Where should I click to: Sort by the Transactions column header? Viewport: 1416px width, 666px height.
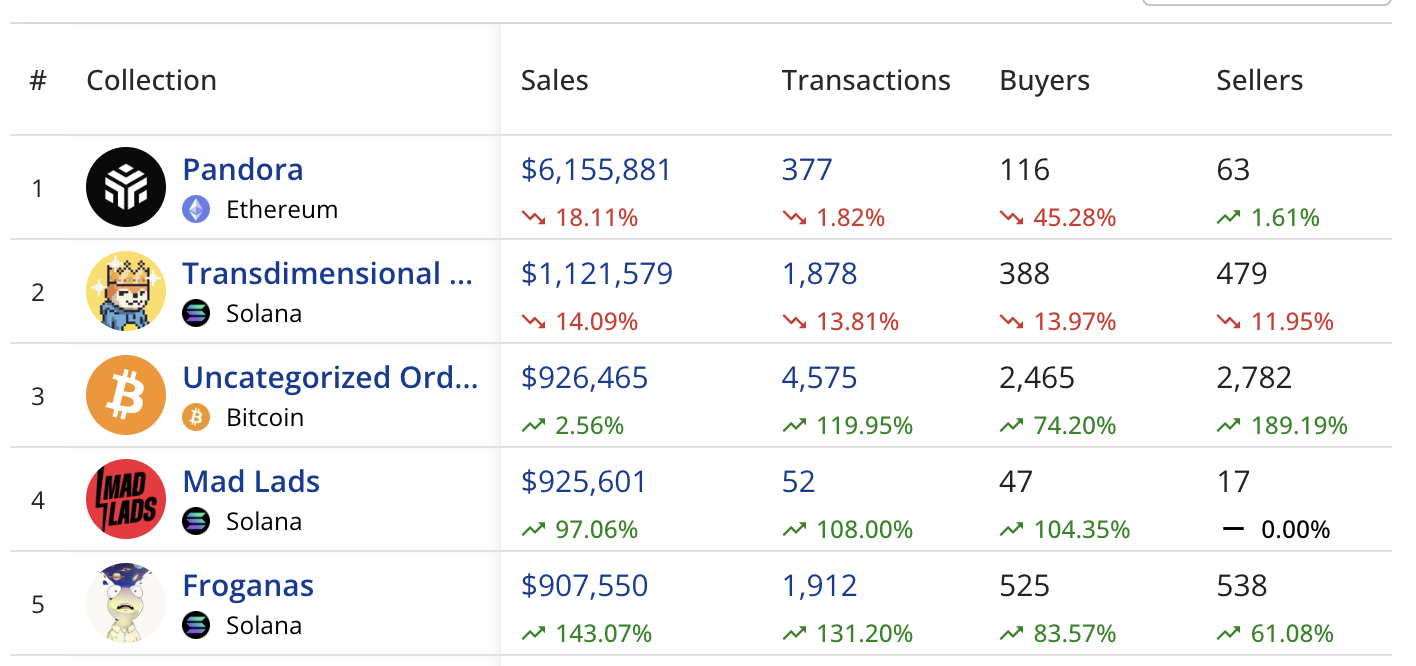pyautogui.click(x=866, y=80)
